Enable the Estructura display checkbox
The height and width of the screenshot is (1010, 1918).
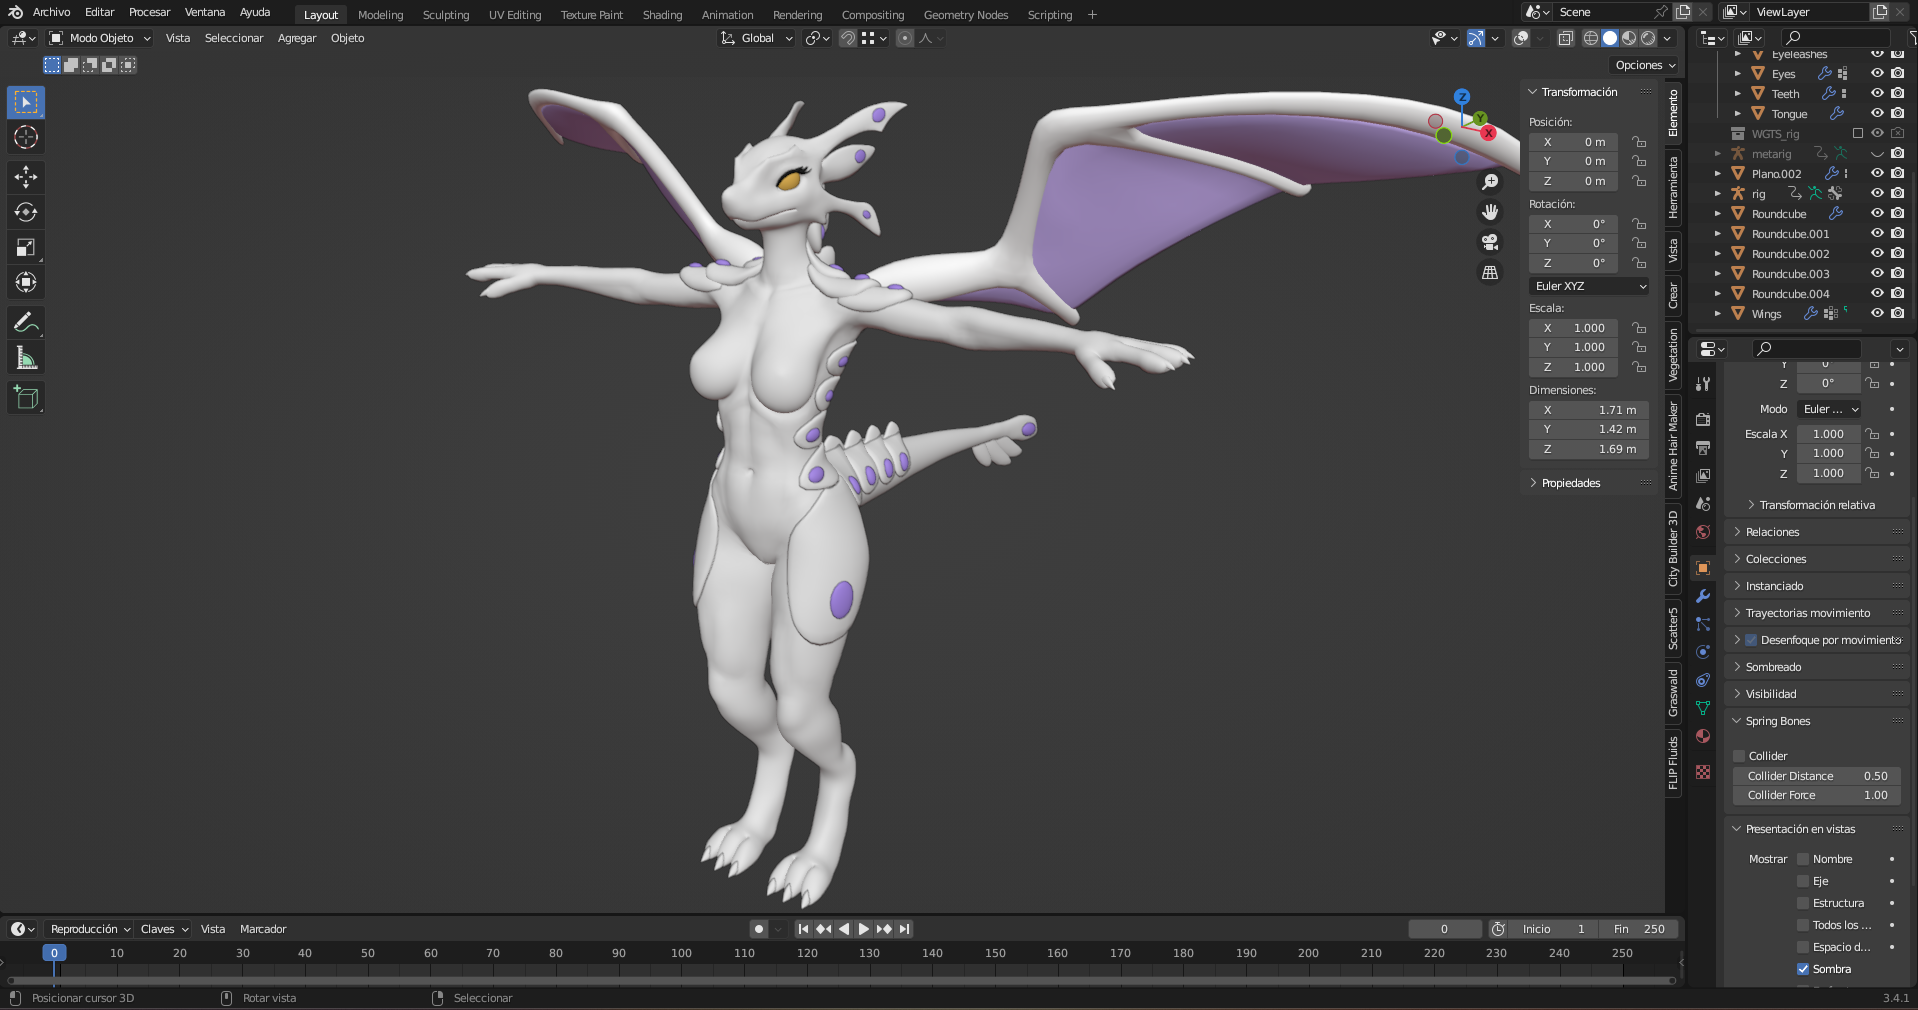click(x=1803, y=903)
